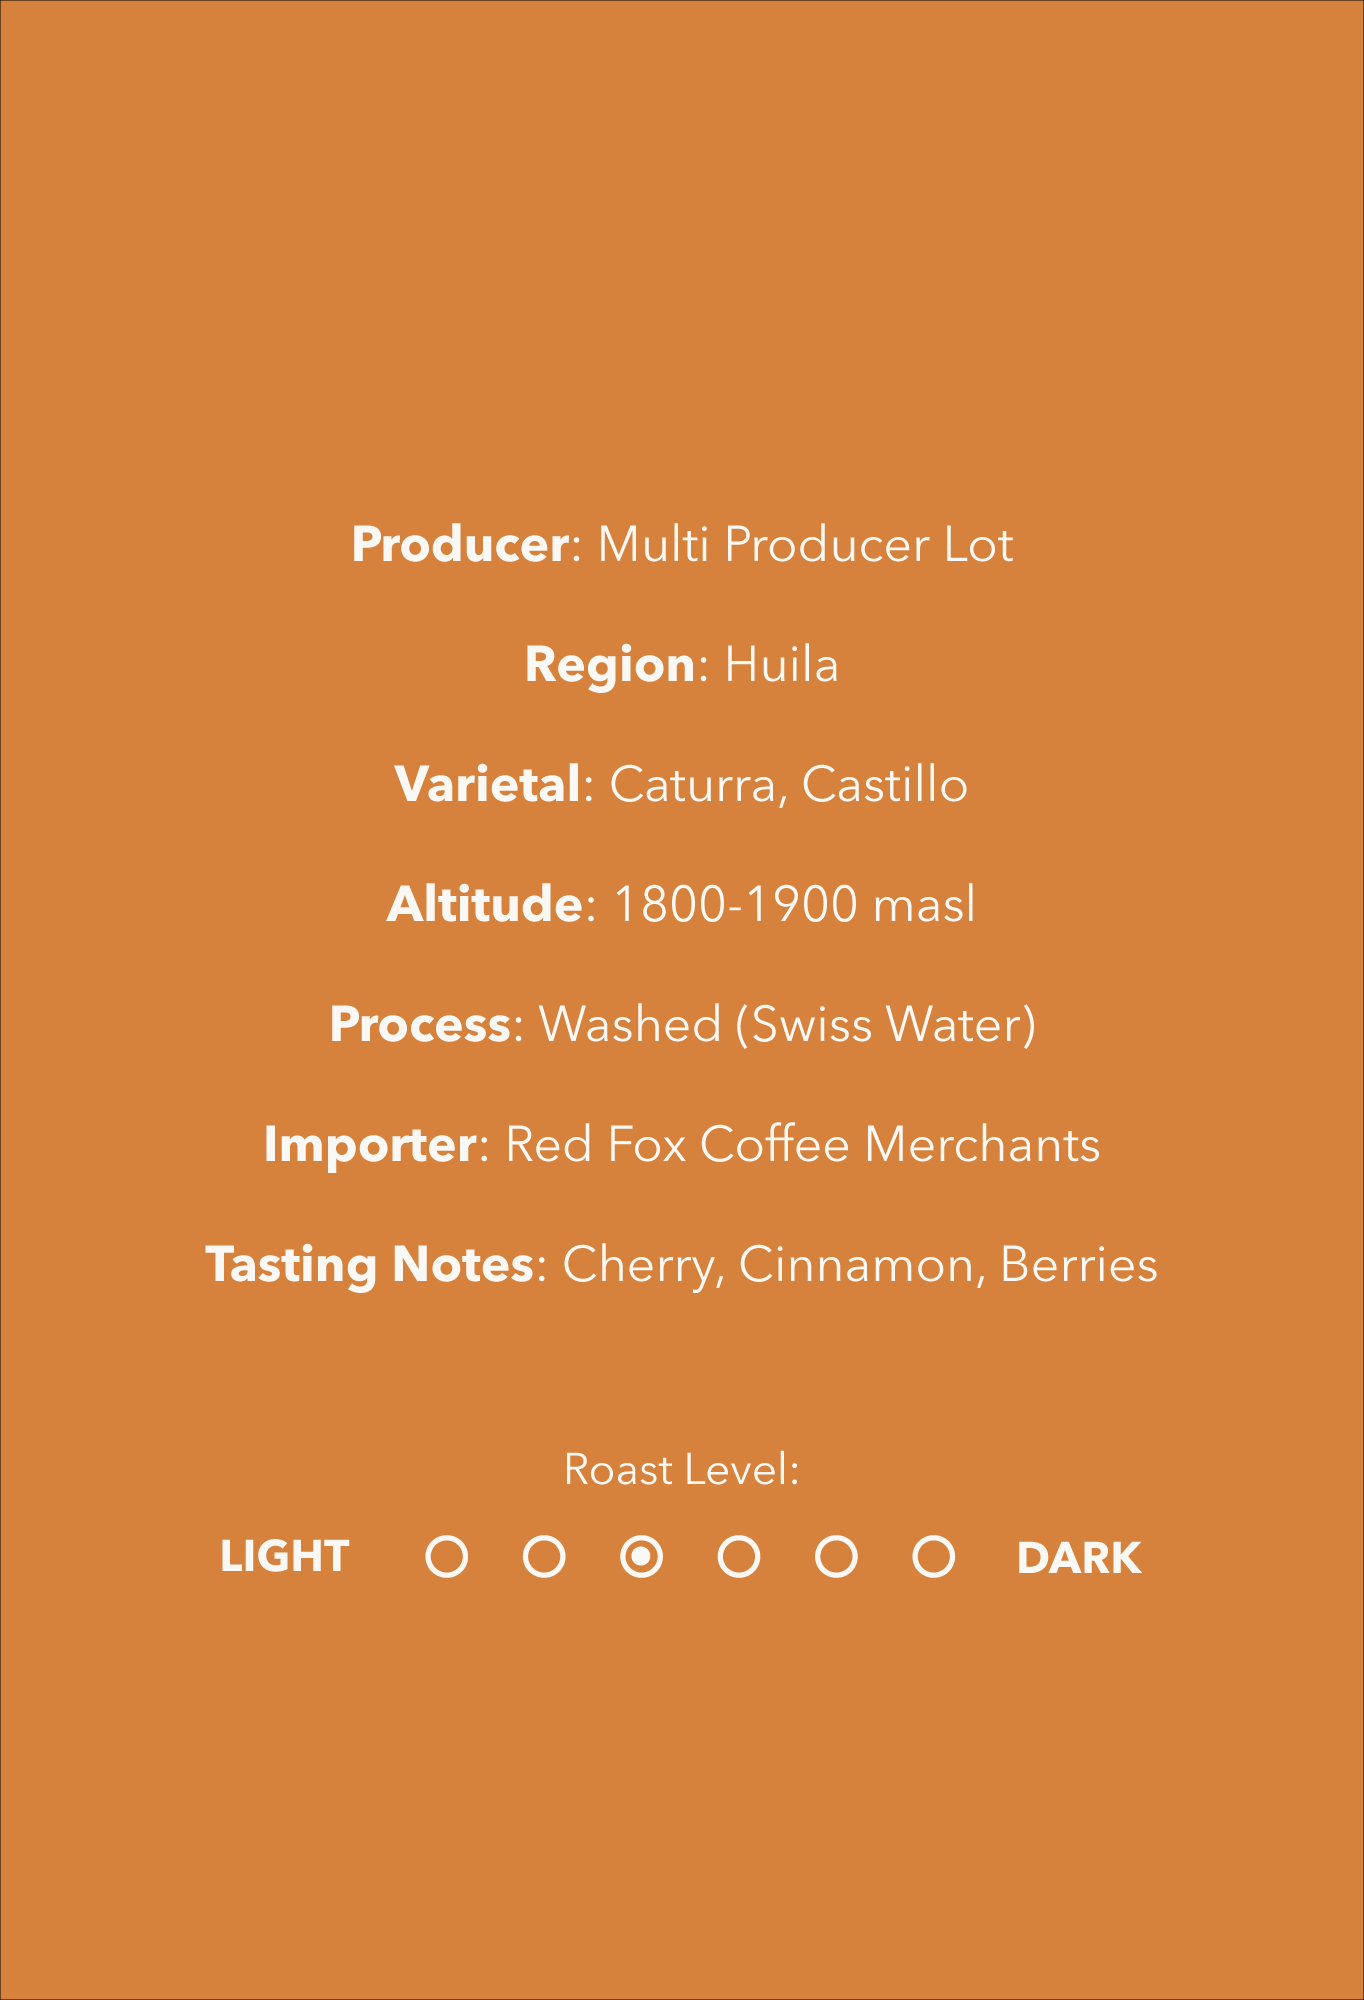
Task: Select the fourth roast circle from LIGHT
Action: 739,1557
